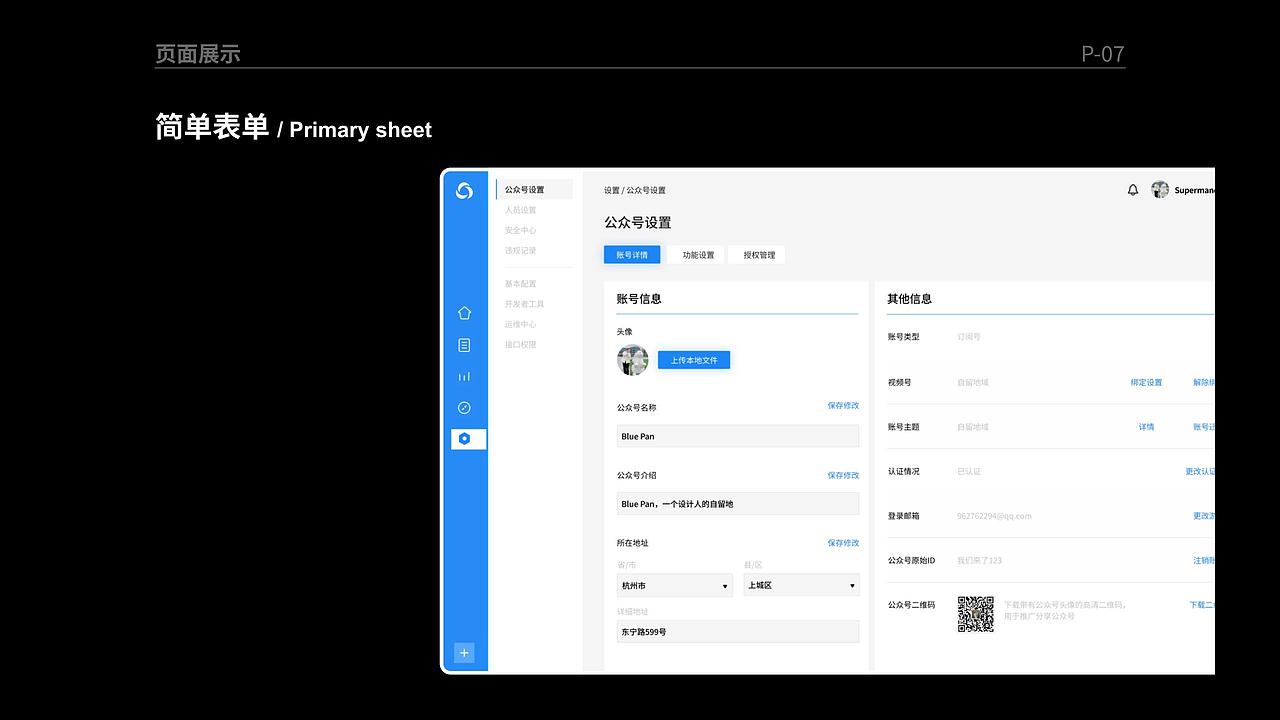Viewport: 1280px width, 720px height.
Task: Open the notification bell icon
Action: (1133, 190)
